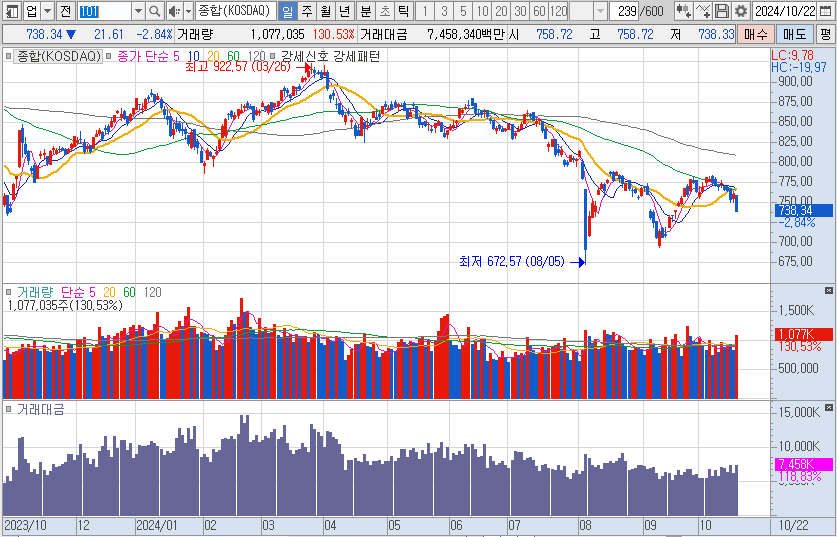Click the 평 button
This screenshot has width=837, height=537.
click(825, 35)
